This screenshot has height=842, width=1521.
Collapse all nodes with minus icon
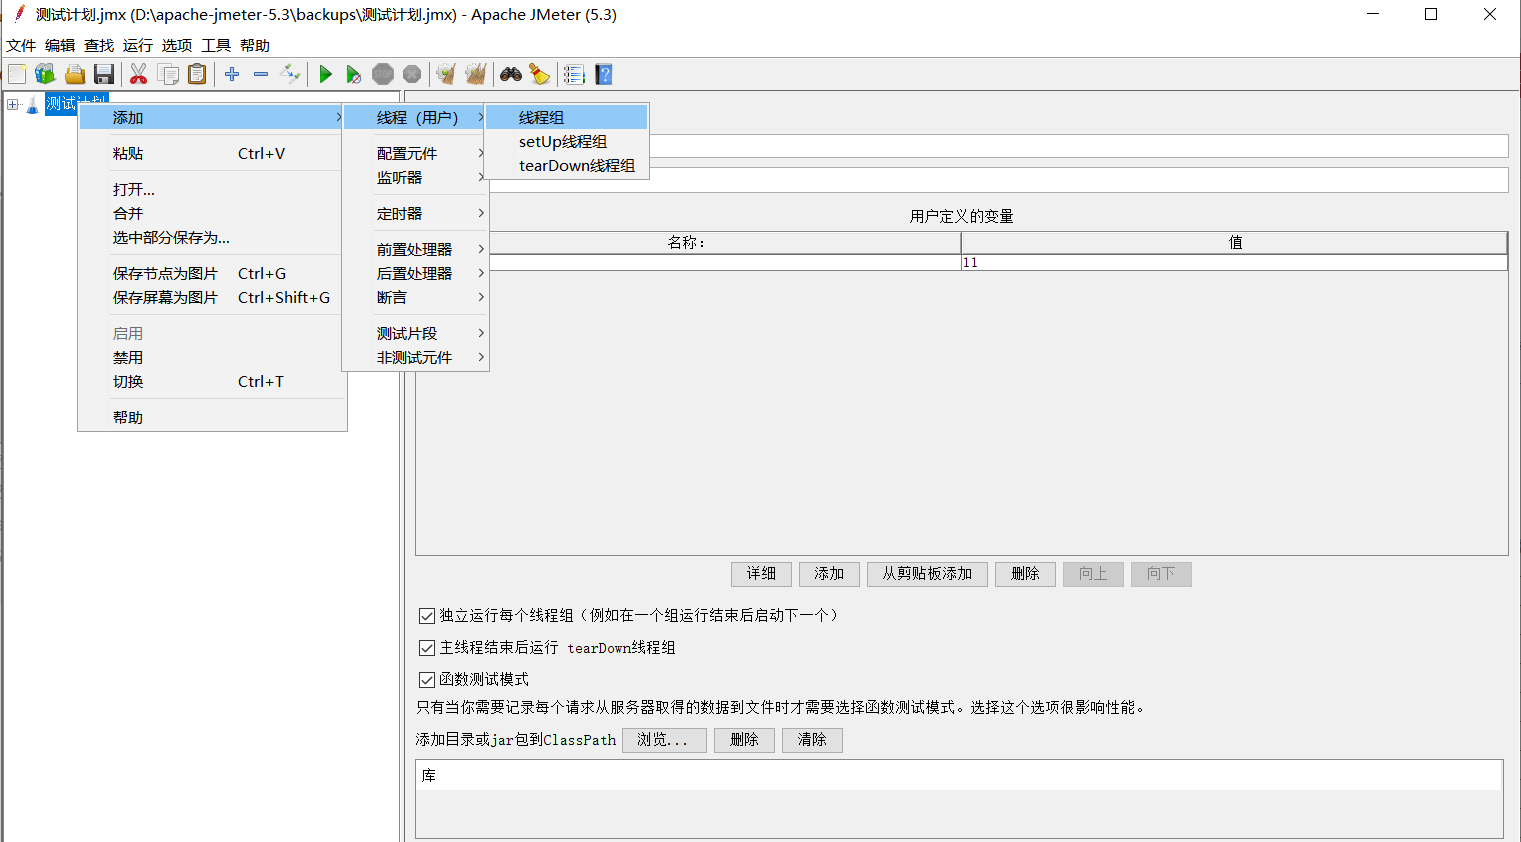[261, 74]
